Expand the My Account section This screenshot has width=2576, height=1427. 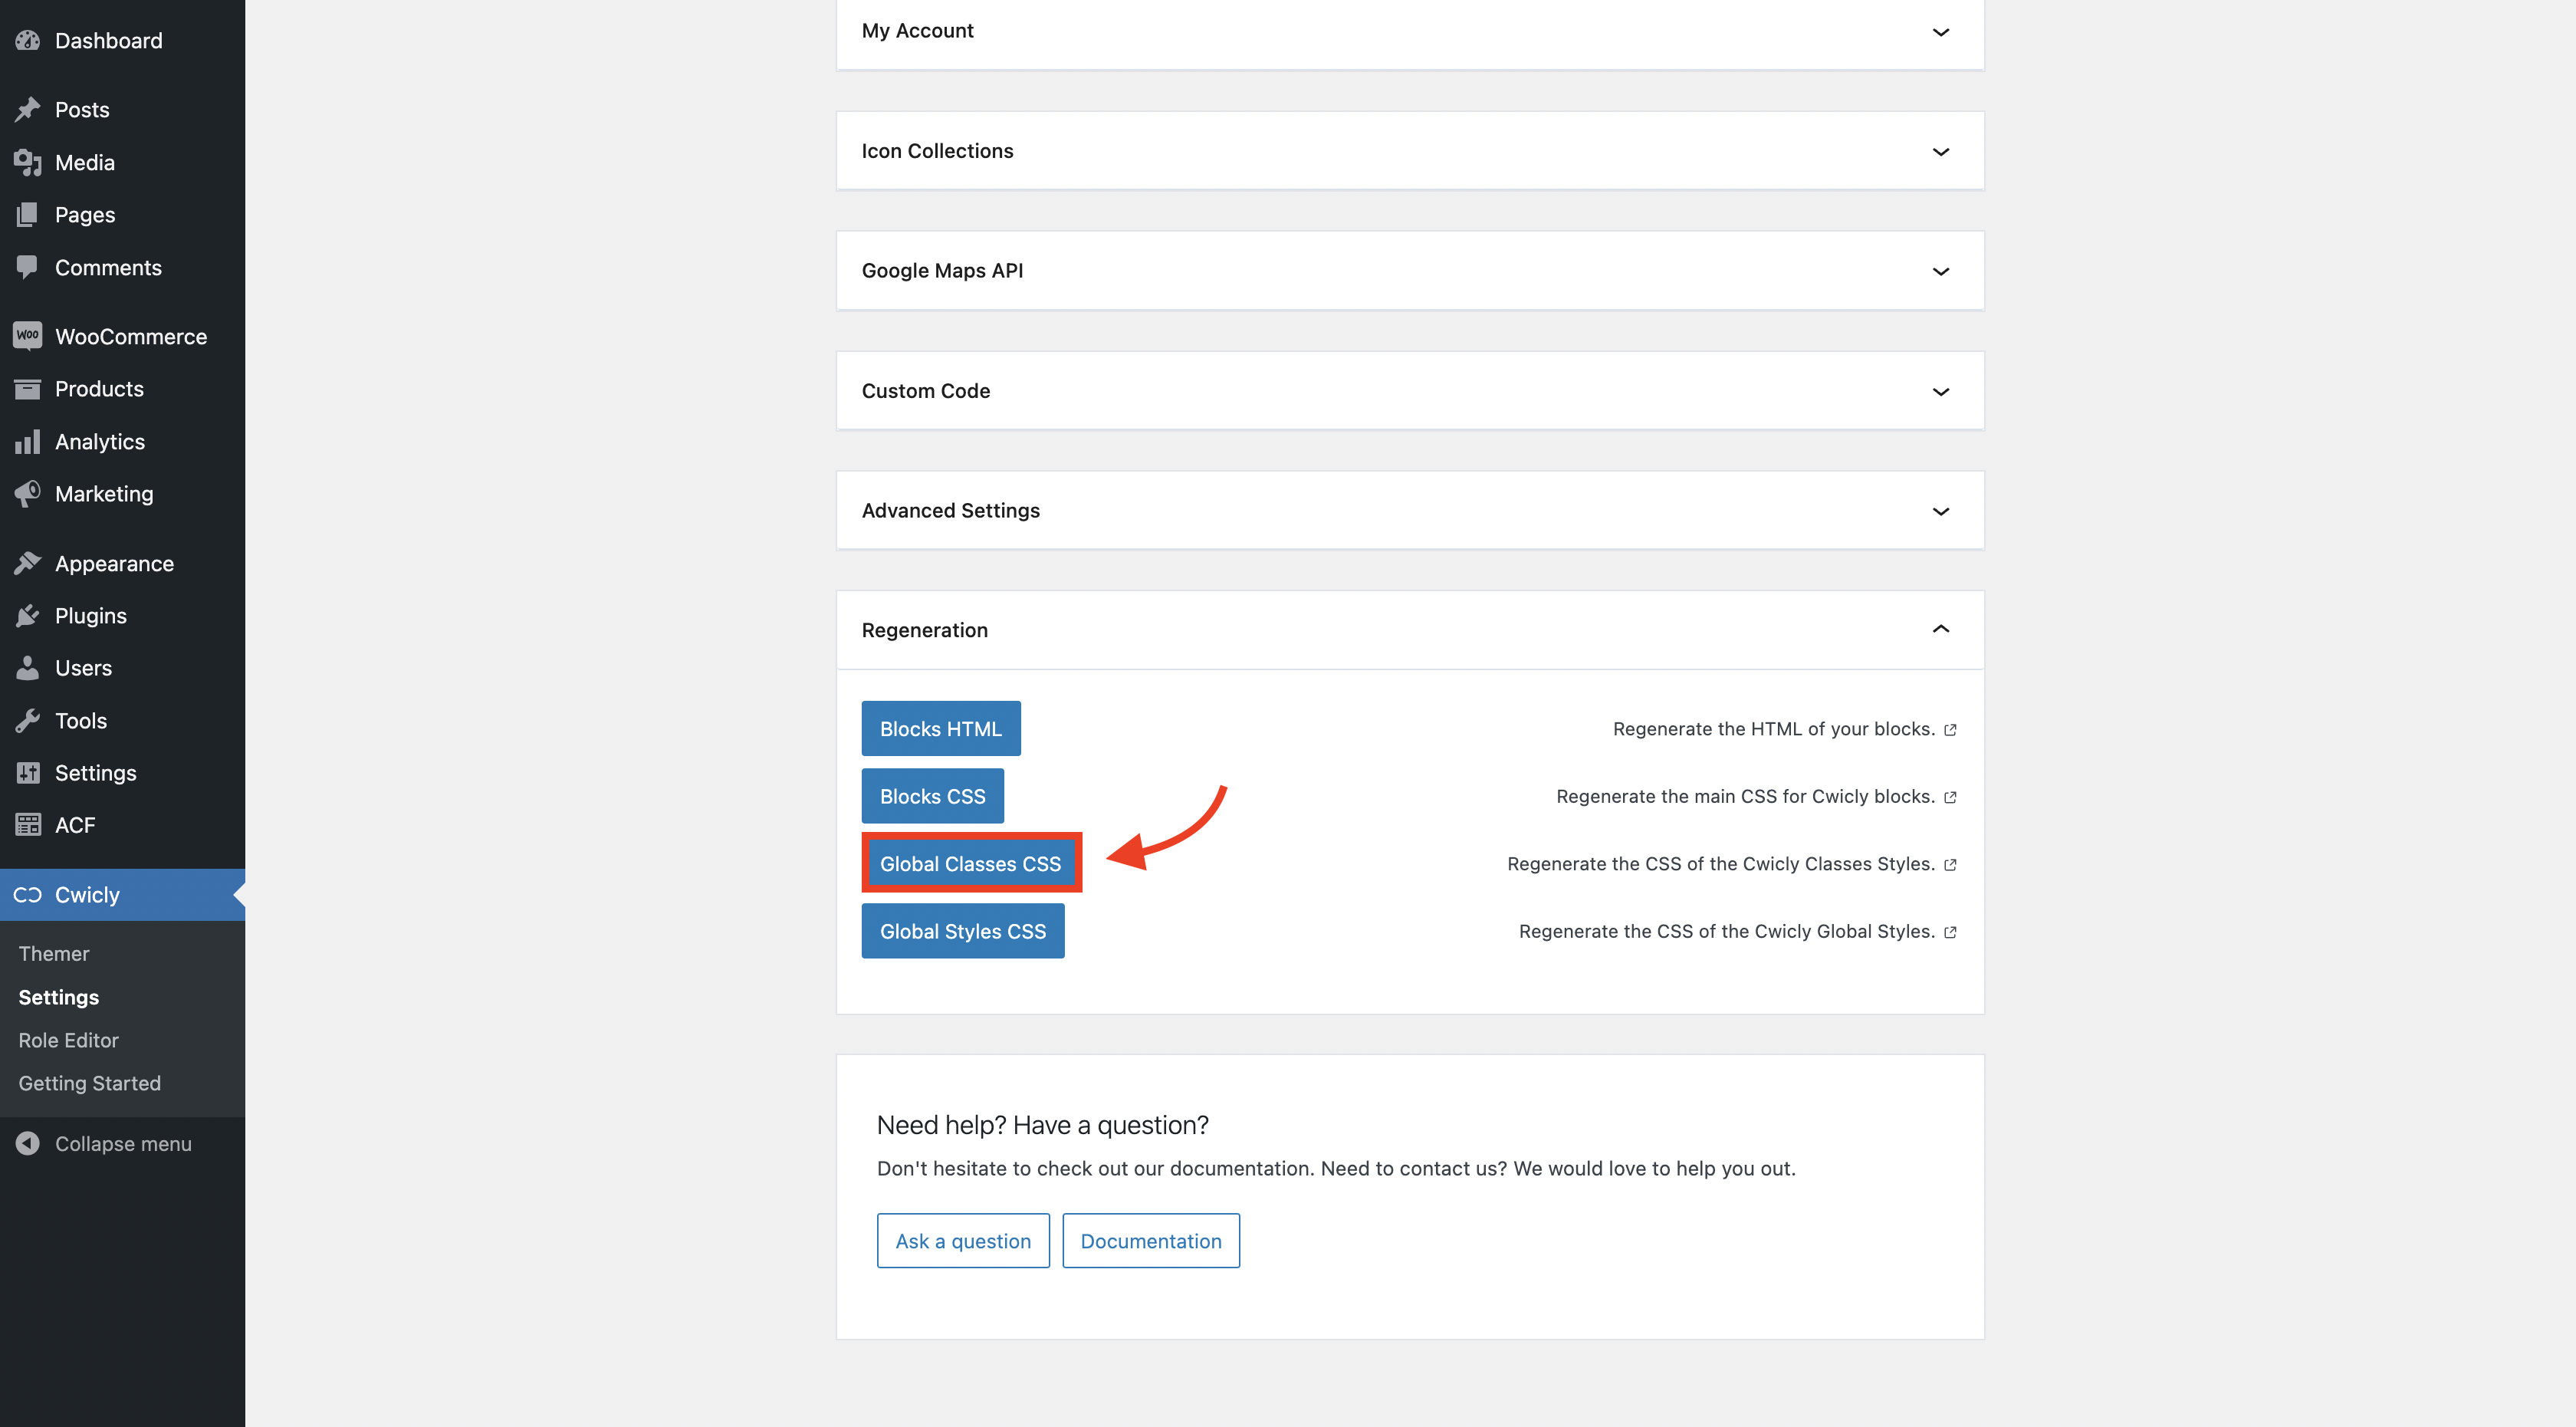[x=1940, y=32]
